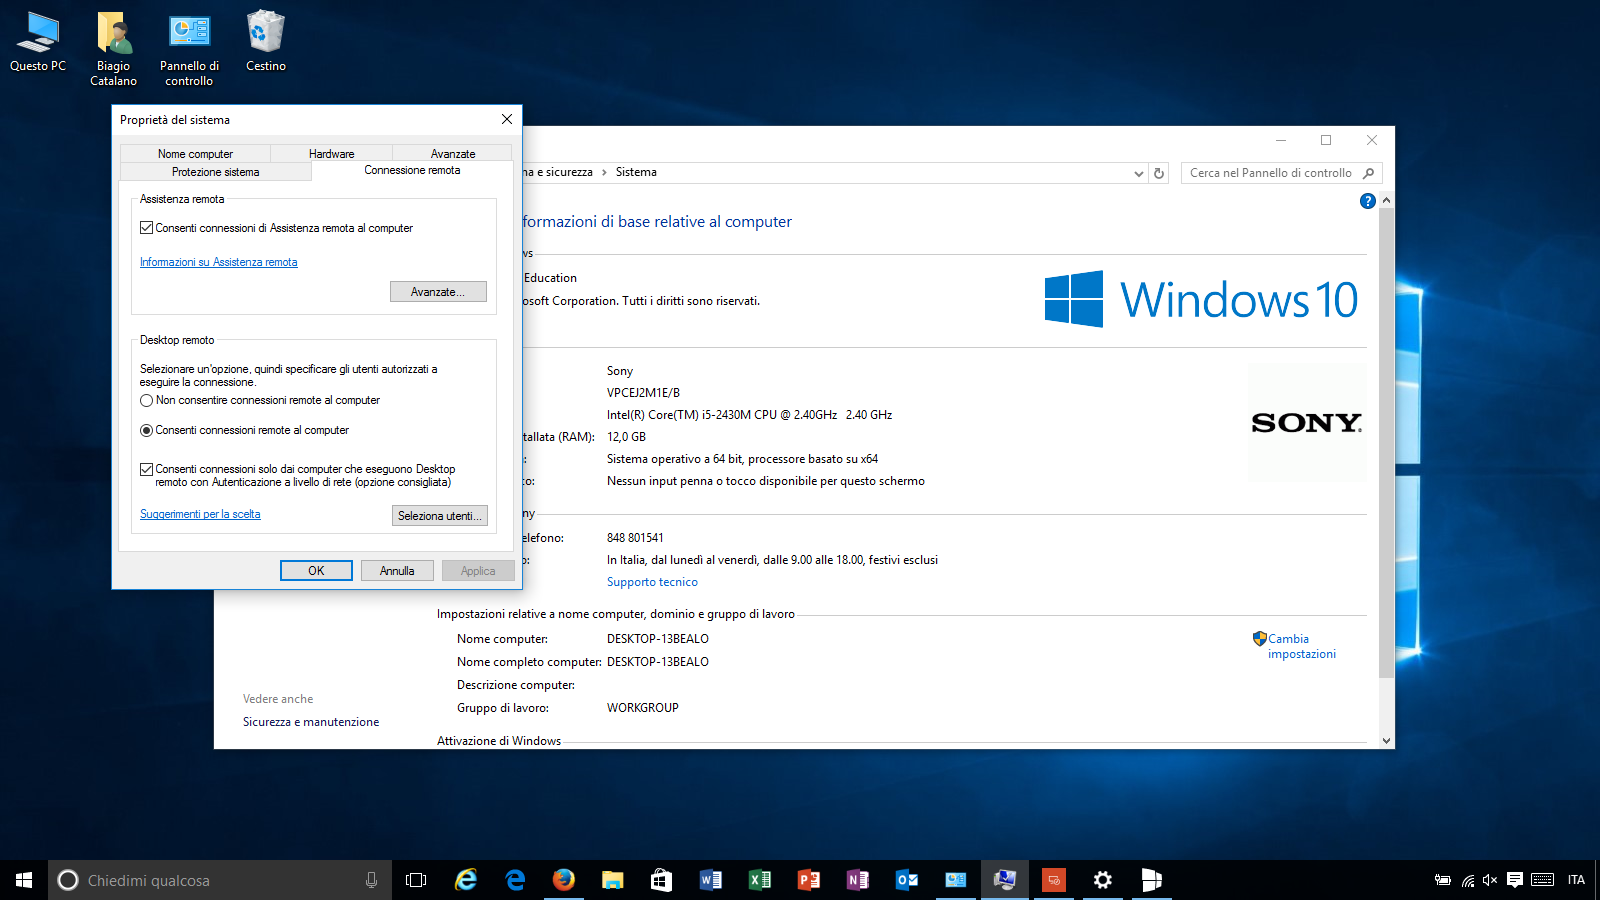Click the Control Panel vertical scrollbar thumb
The width and height of the screenshot is (1600, 900).
1386,443
